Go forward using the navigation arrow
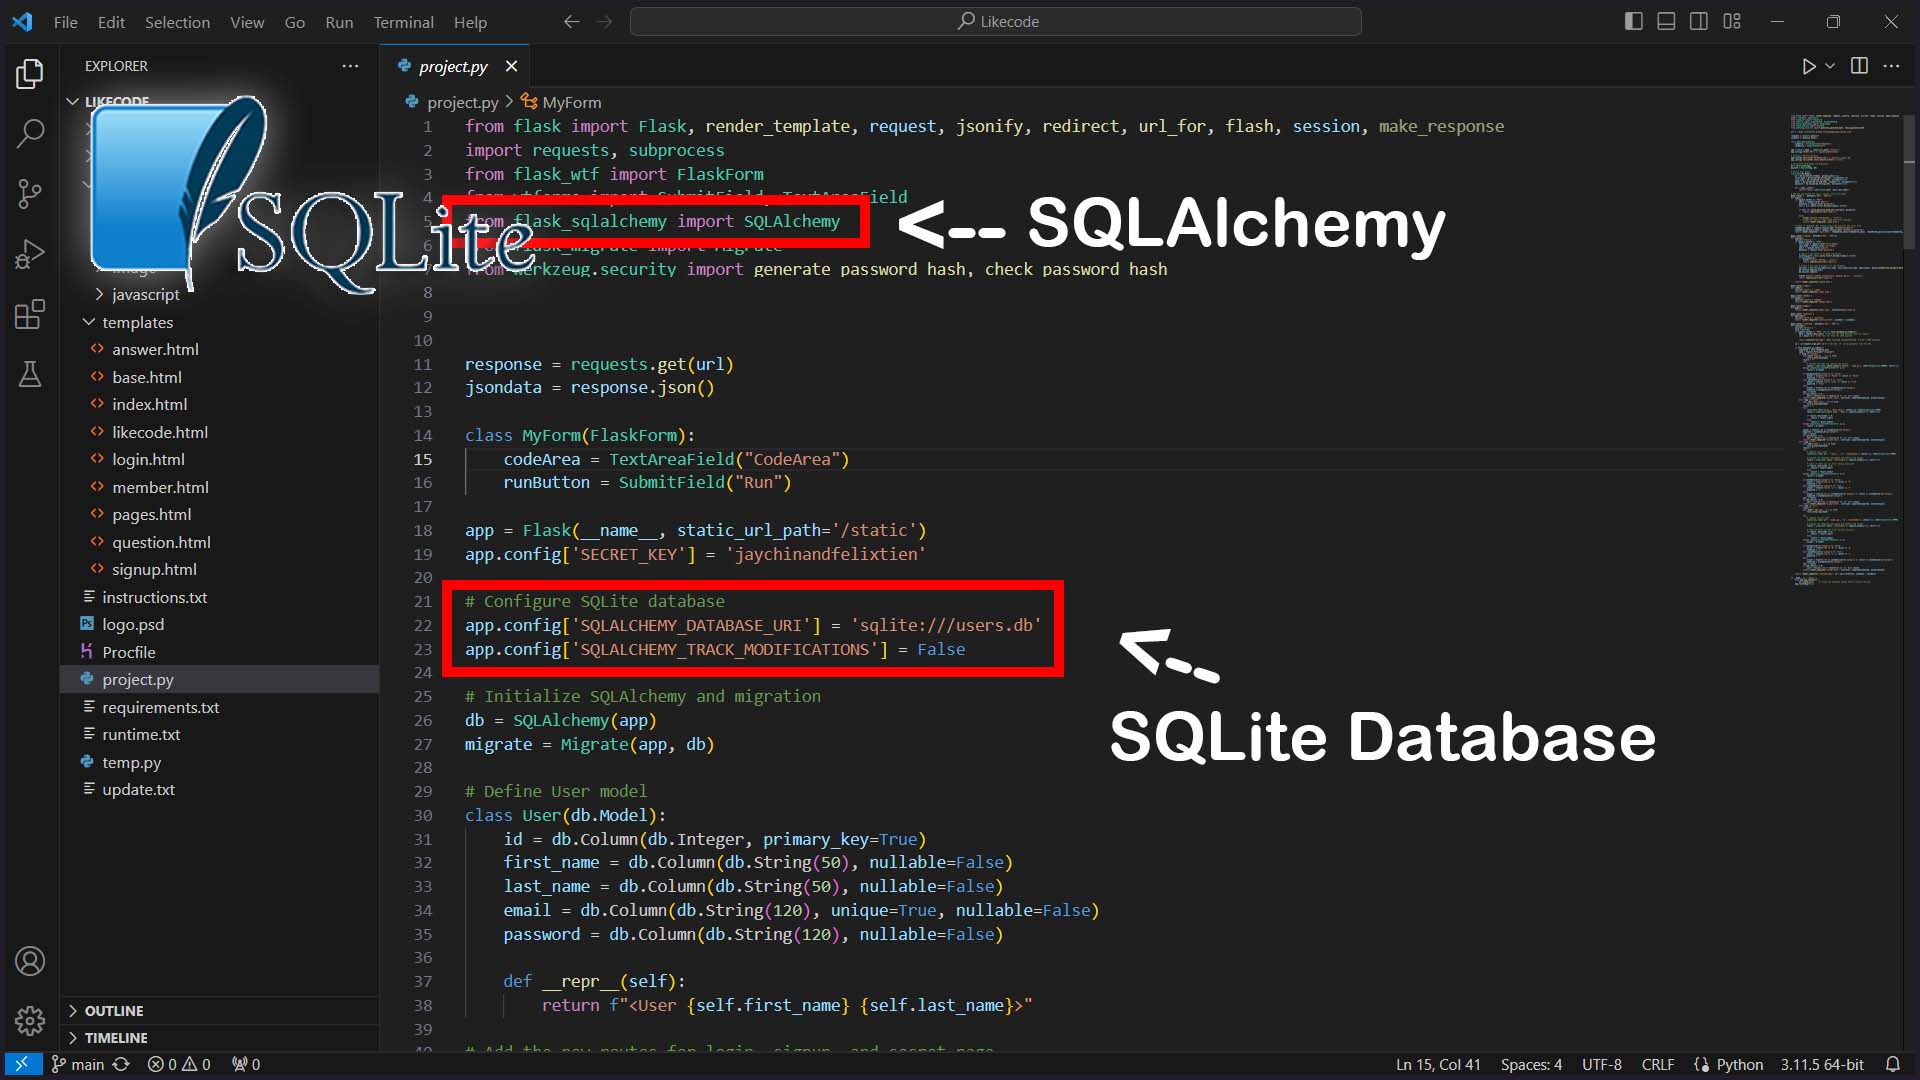 (604, 21)
